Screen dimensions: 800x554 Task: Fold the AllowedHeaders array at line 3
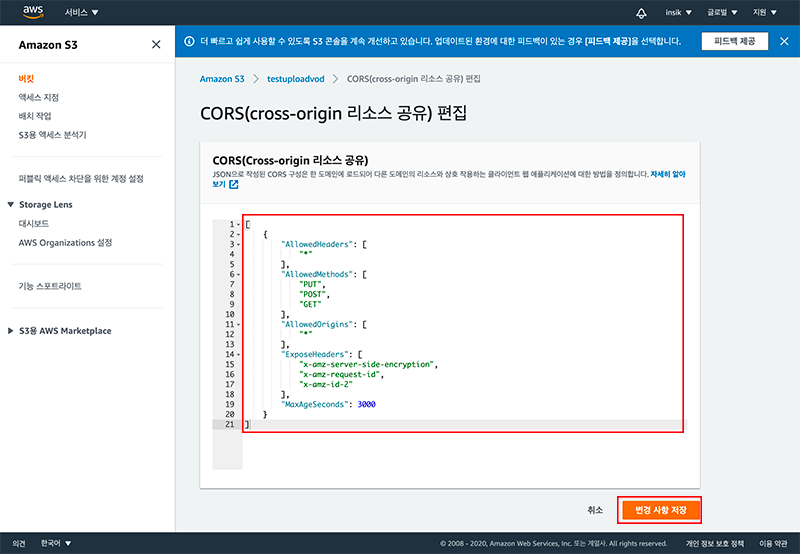click(x=238, y=244)
